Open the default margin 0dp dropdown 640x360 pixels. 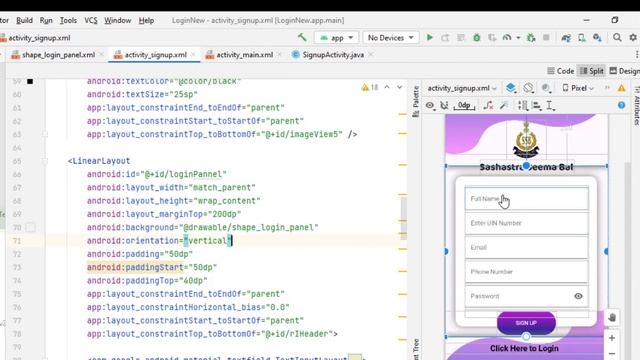tap(464, 106)
